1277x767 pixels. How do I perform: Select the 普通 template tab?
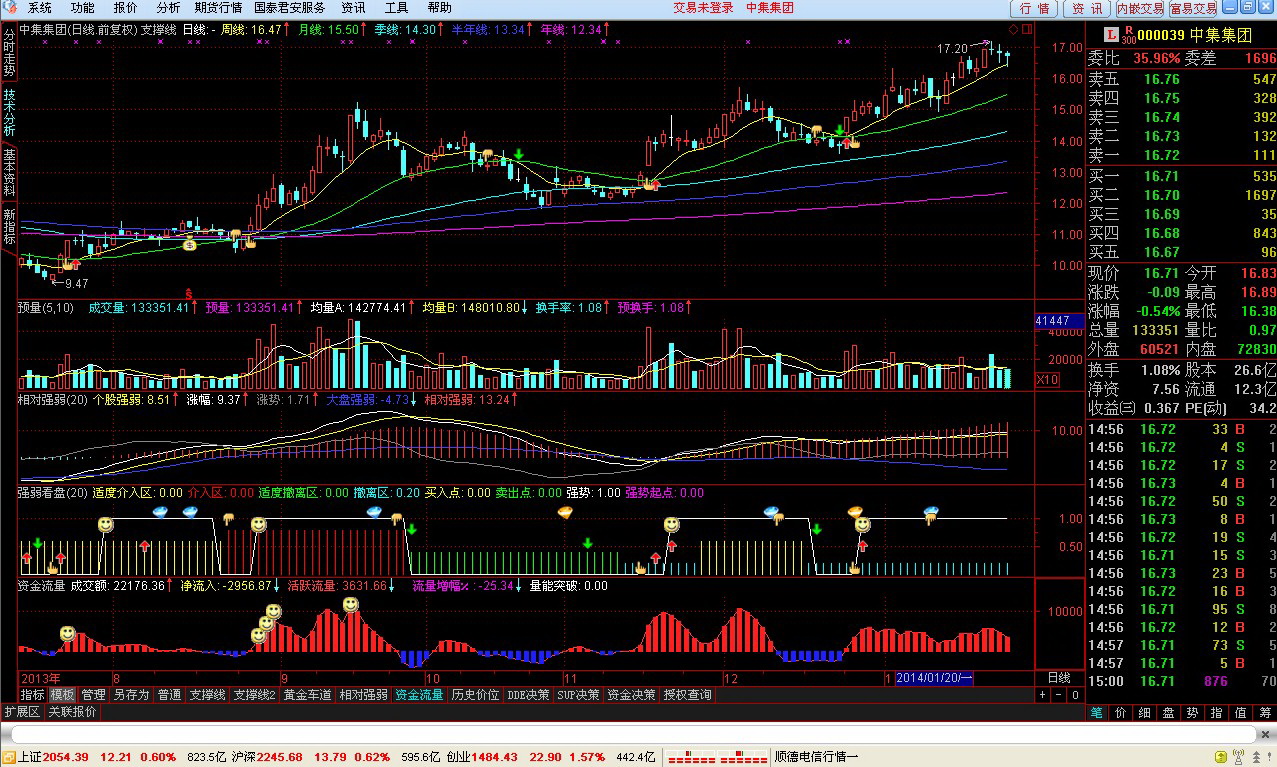tap(169, 694)
